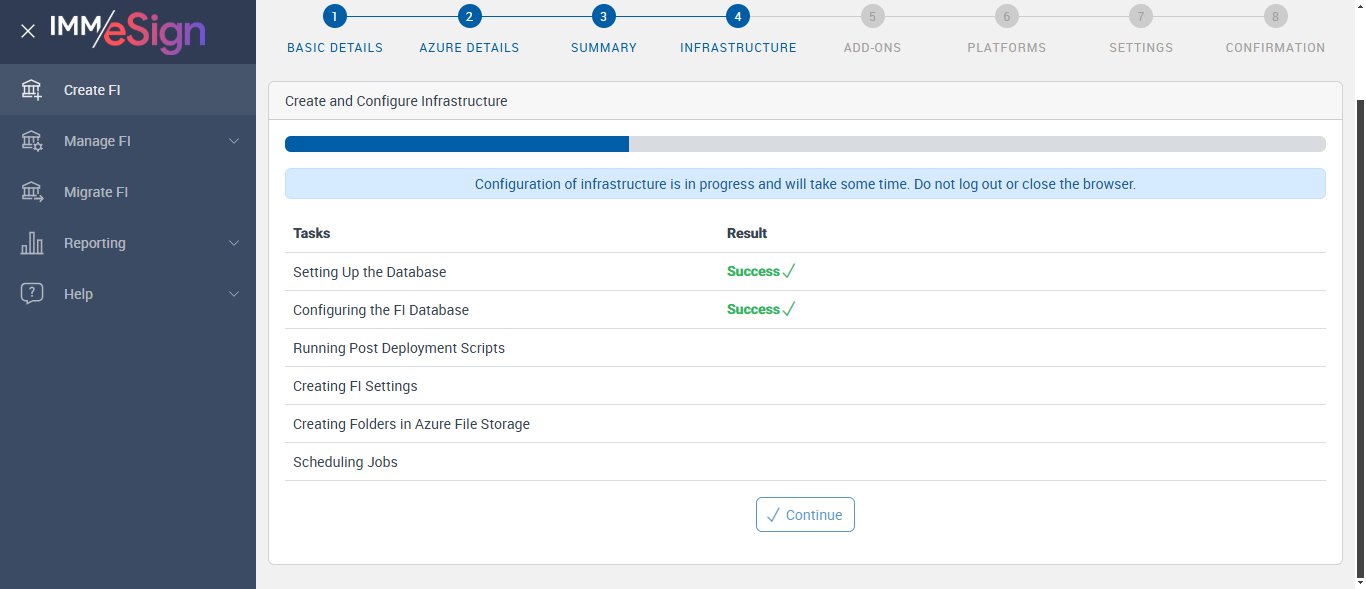
Task: Click the Create FI bank icon
Action: tap(32, 90)
